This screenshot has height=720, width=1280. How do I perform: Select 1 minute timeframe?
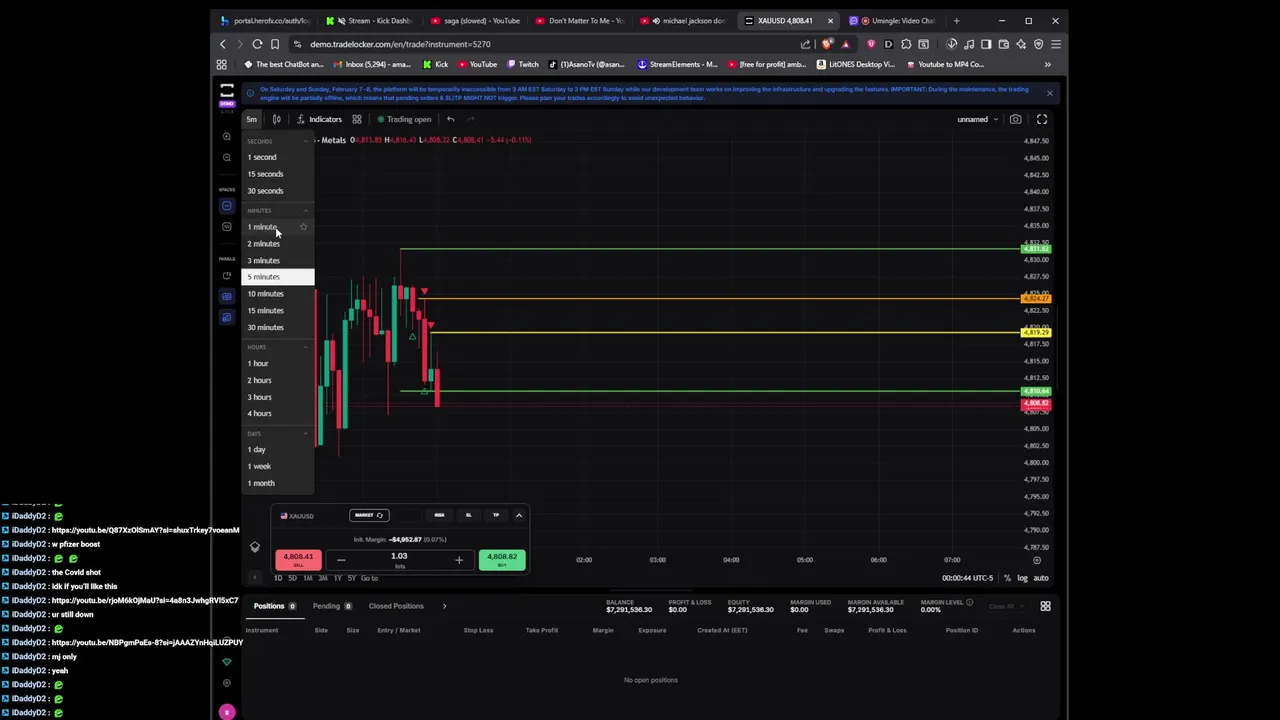coord(262,227)
